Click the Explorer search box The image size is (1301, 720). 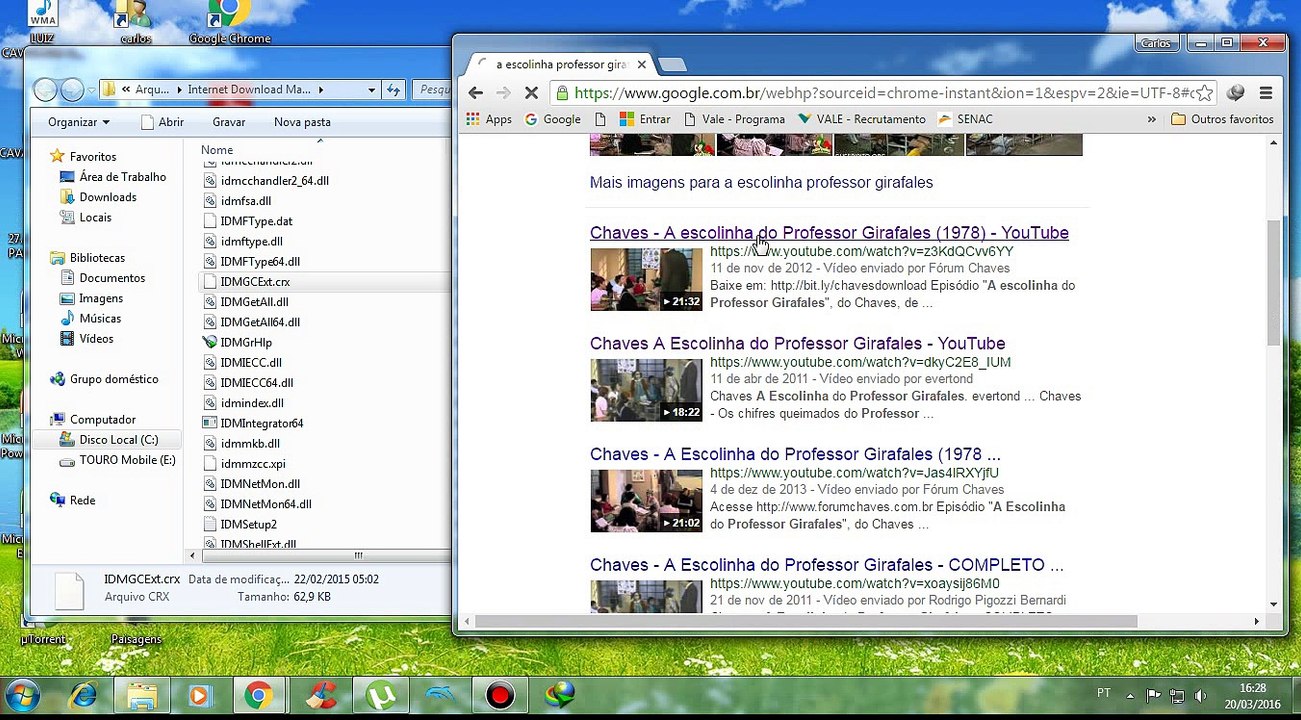(x=434, y=89)
